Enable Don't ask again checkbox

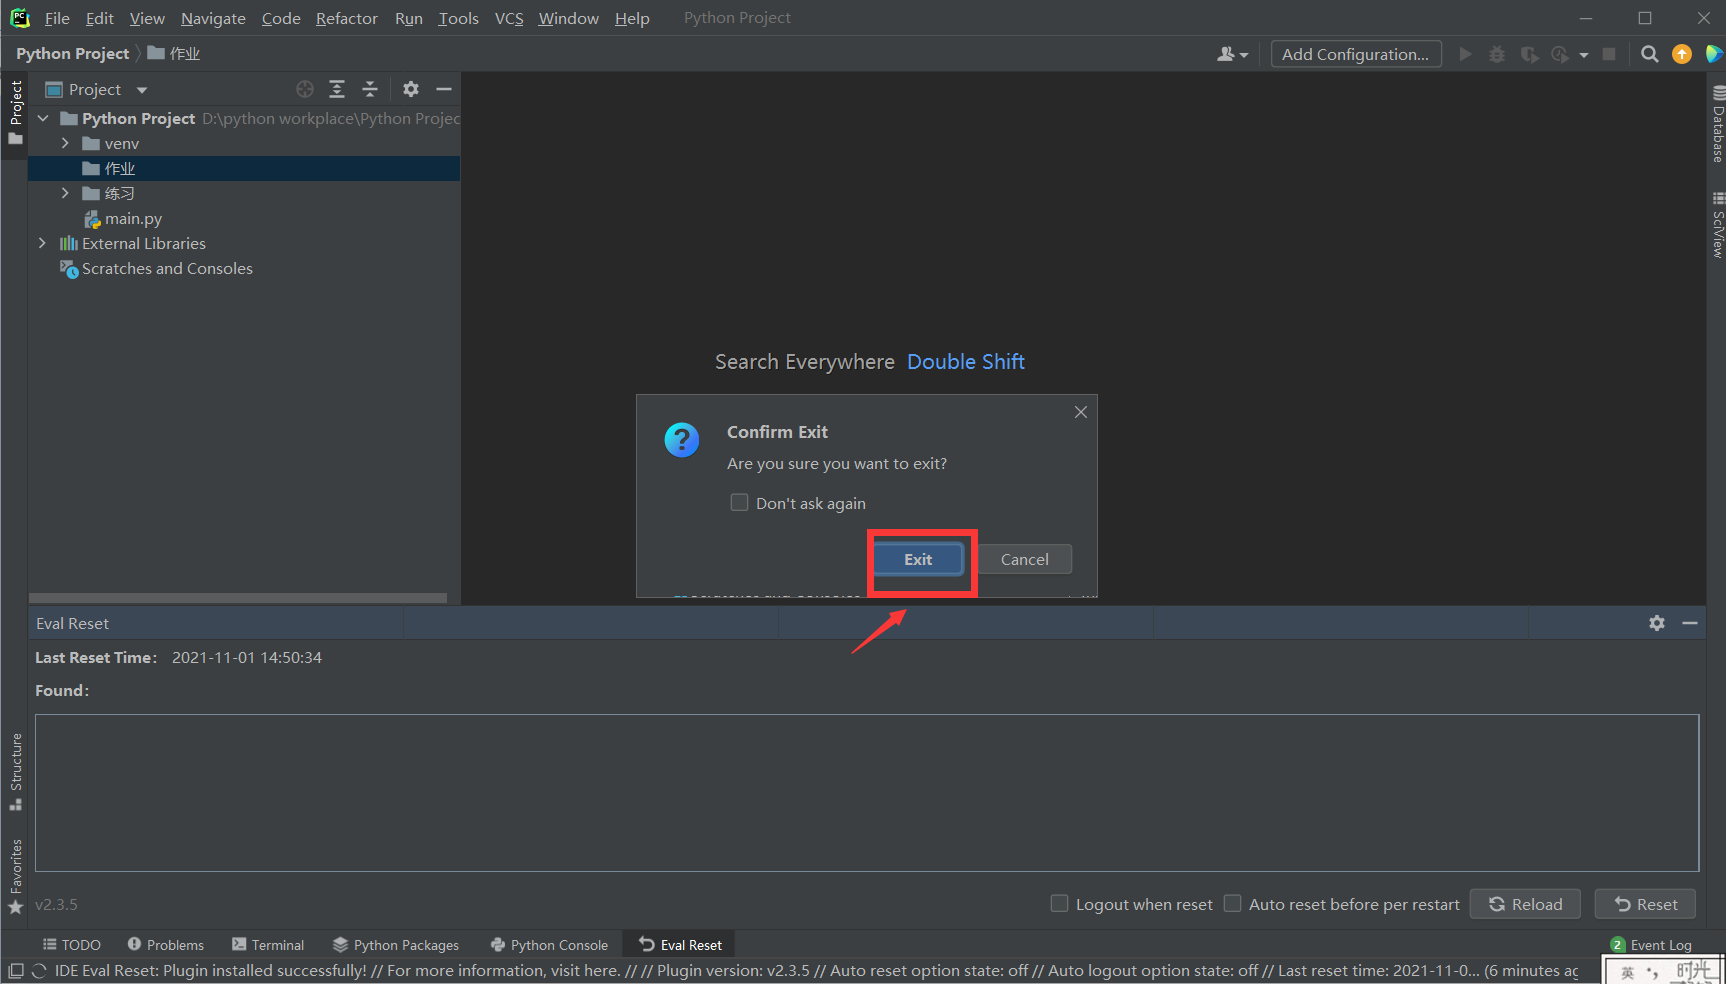pyautogui.click(x=739, y=502)
